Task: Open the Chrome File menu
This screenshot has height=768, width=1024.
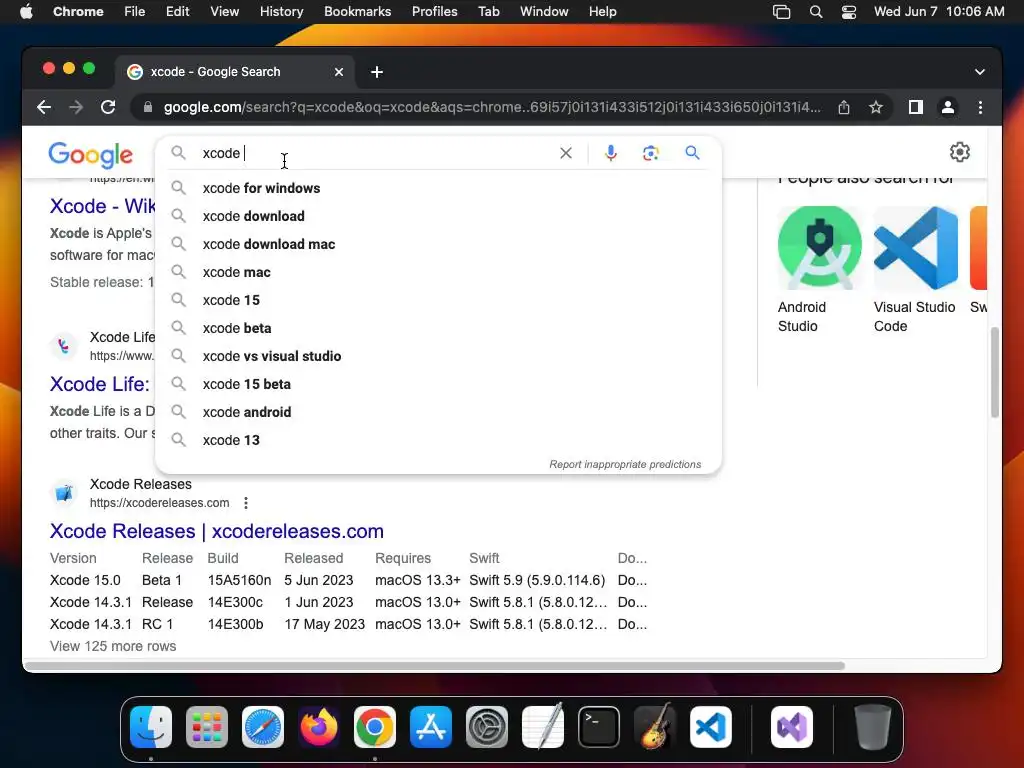Action: (135, 12)
